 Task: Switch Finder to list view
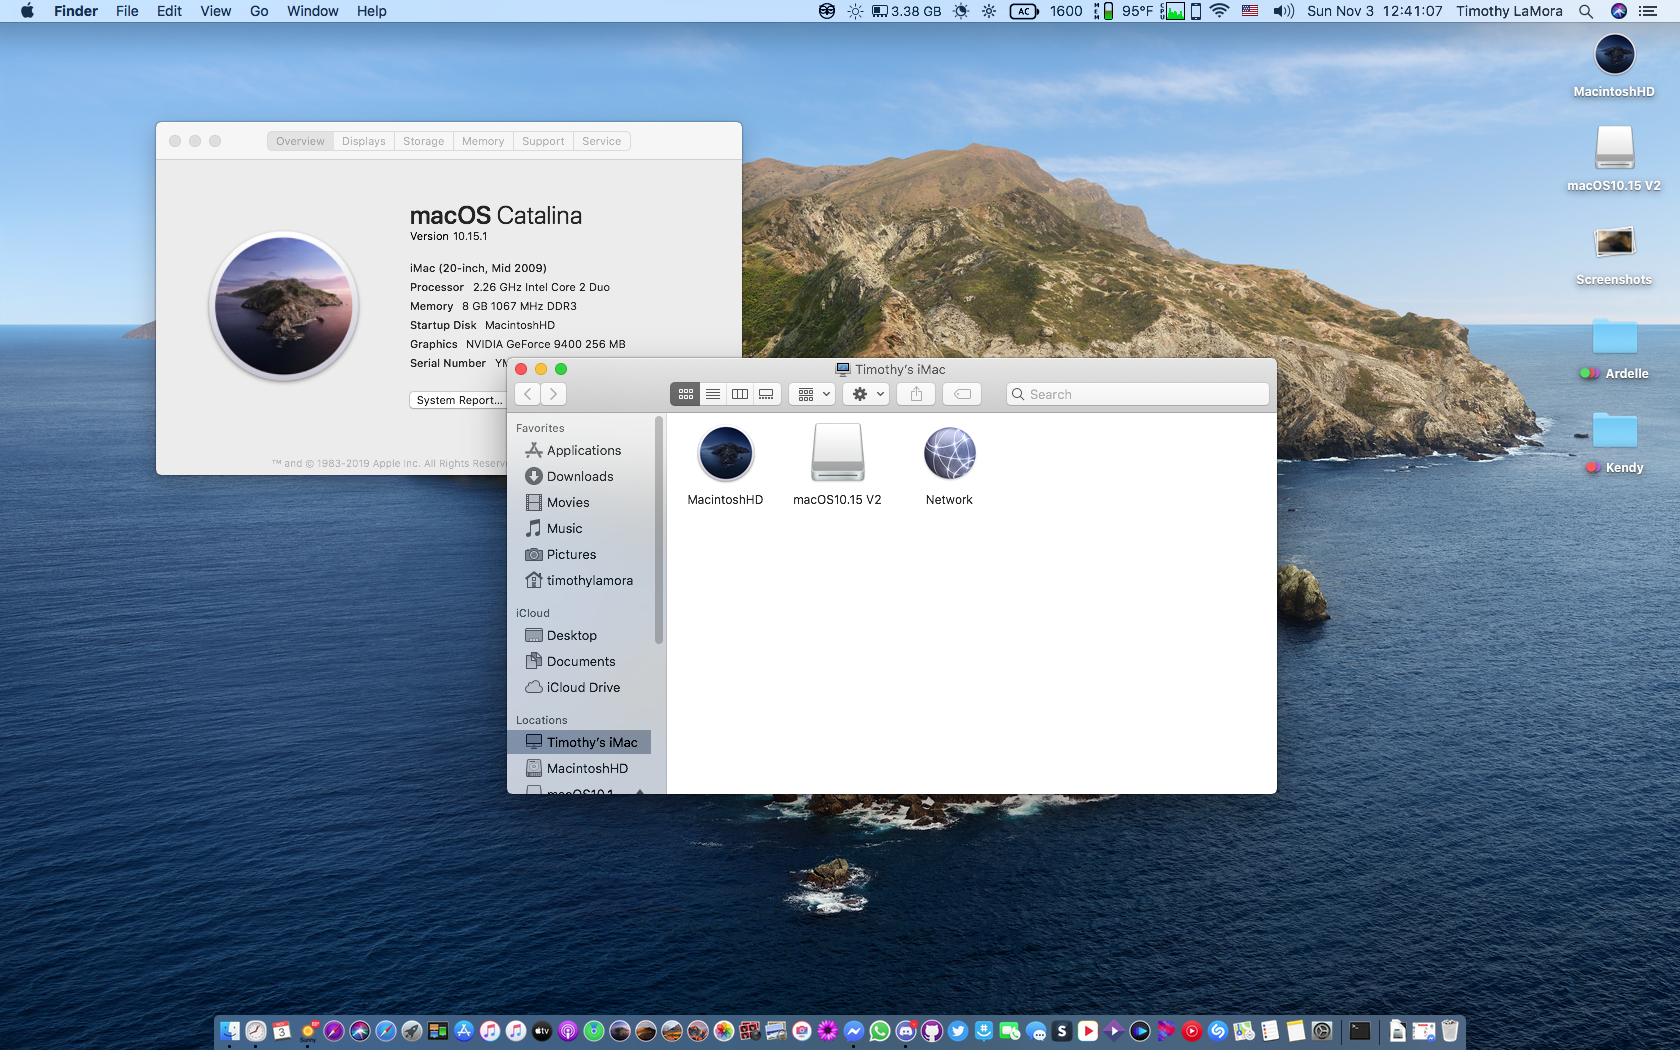click(x=713, y=394)
